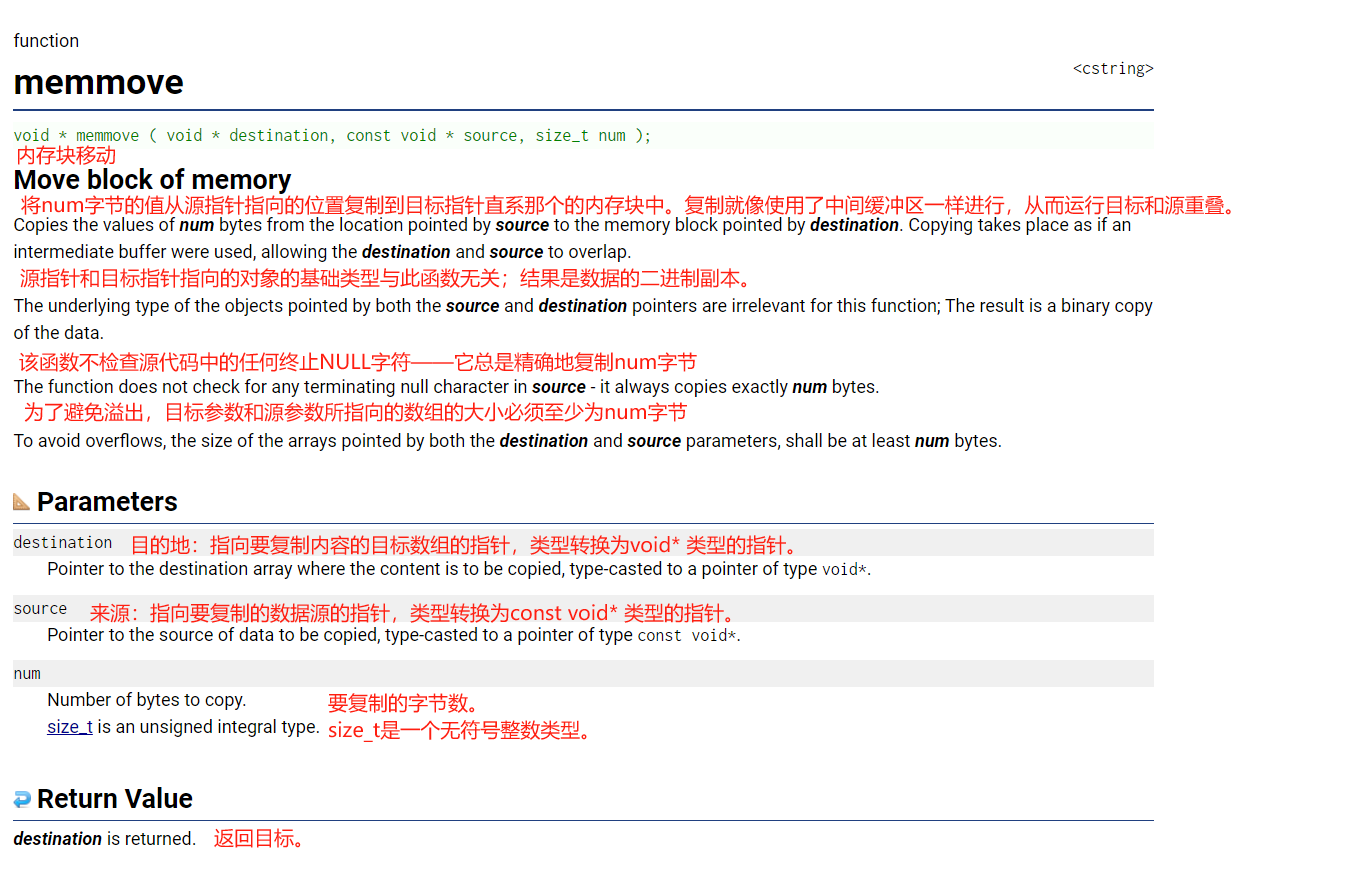The height and width of the screenshot is (876, 1351).
Task: Click sentence starting 'To avoid overflows'
Action: pos(507,441)
